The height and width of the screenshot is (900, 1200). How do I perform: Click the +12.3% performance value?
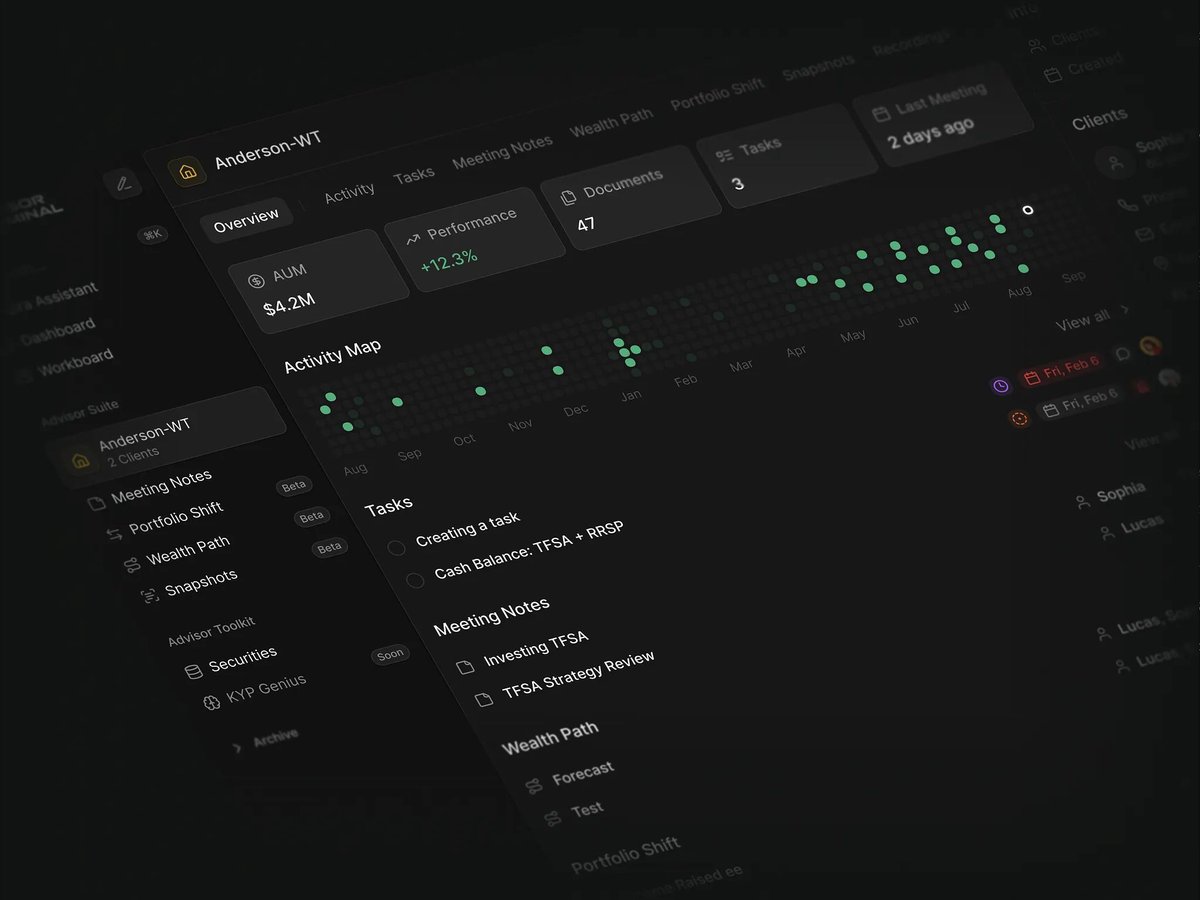pos(449,260)
